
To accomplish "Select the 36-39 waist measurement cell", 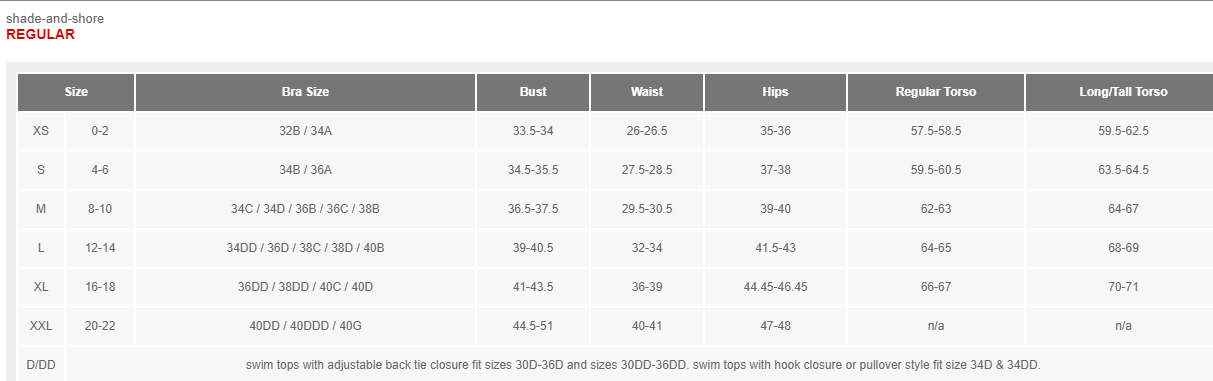I will point(647,287).
